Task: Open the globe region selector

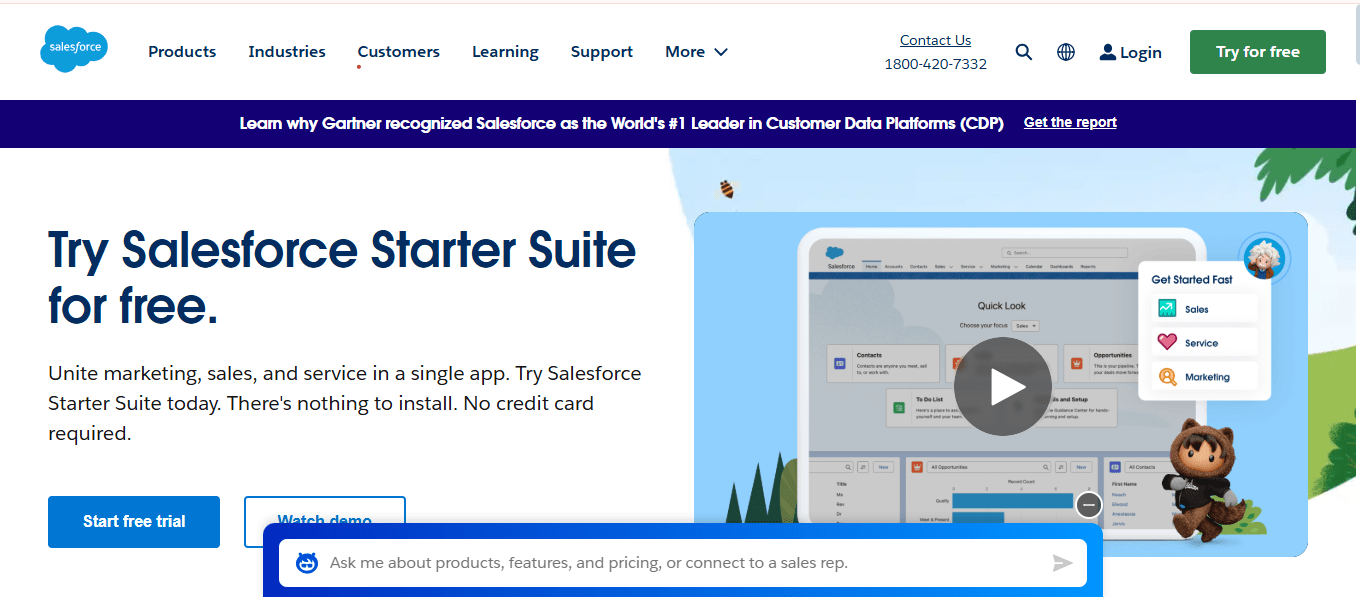Action: (1066, 52)
